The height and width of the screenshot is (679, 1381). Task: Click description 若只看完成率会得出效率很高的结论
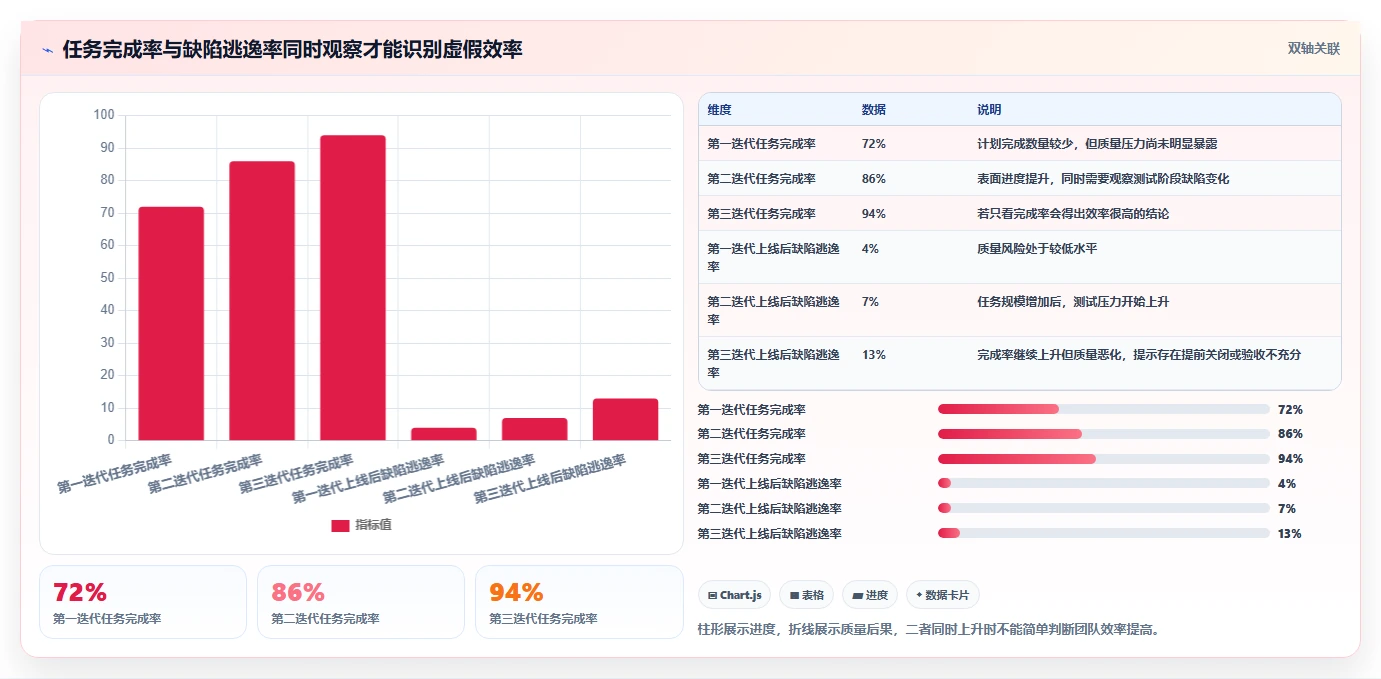click(x=1073, y=214)
